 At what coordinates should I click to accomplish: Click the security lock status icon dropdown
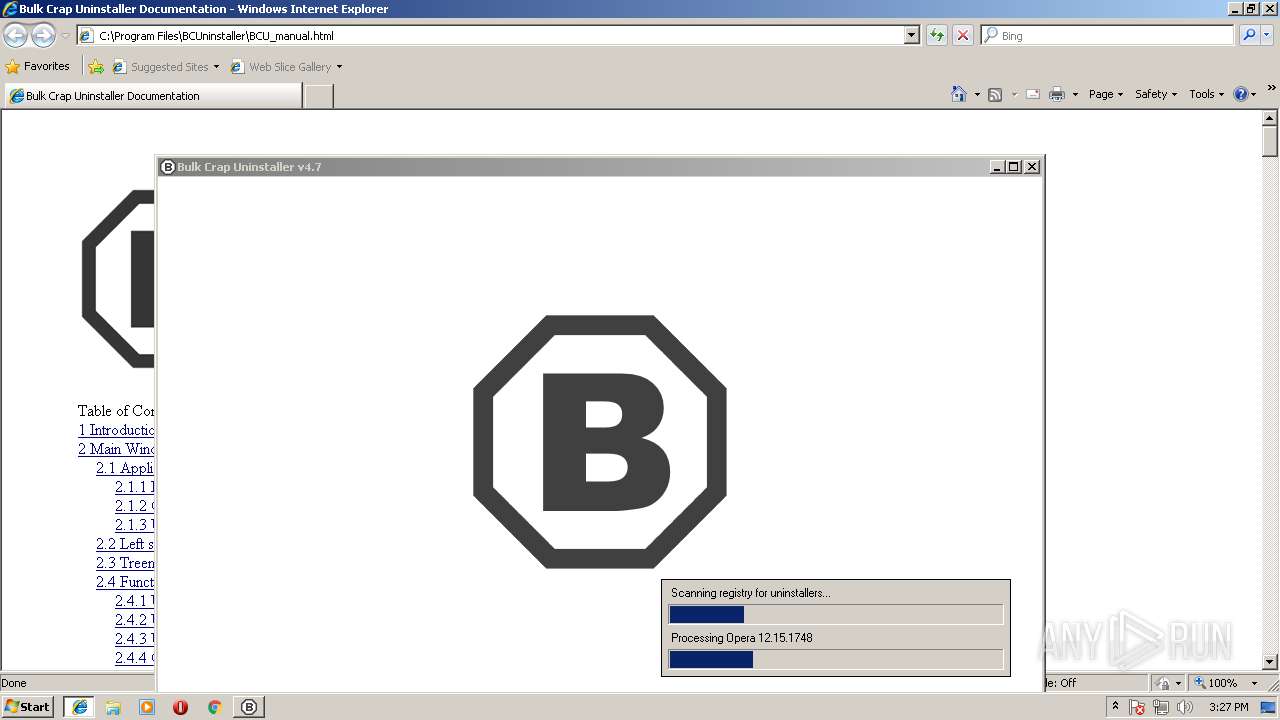tap(1169, 683)
